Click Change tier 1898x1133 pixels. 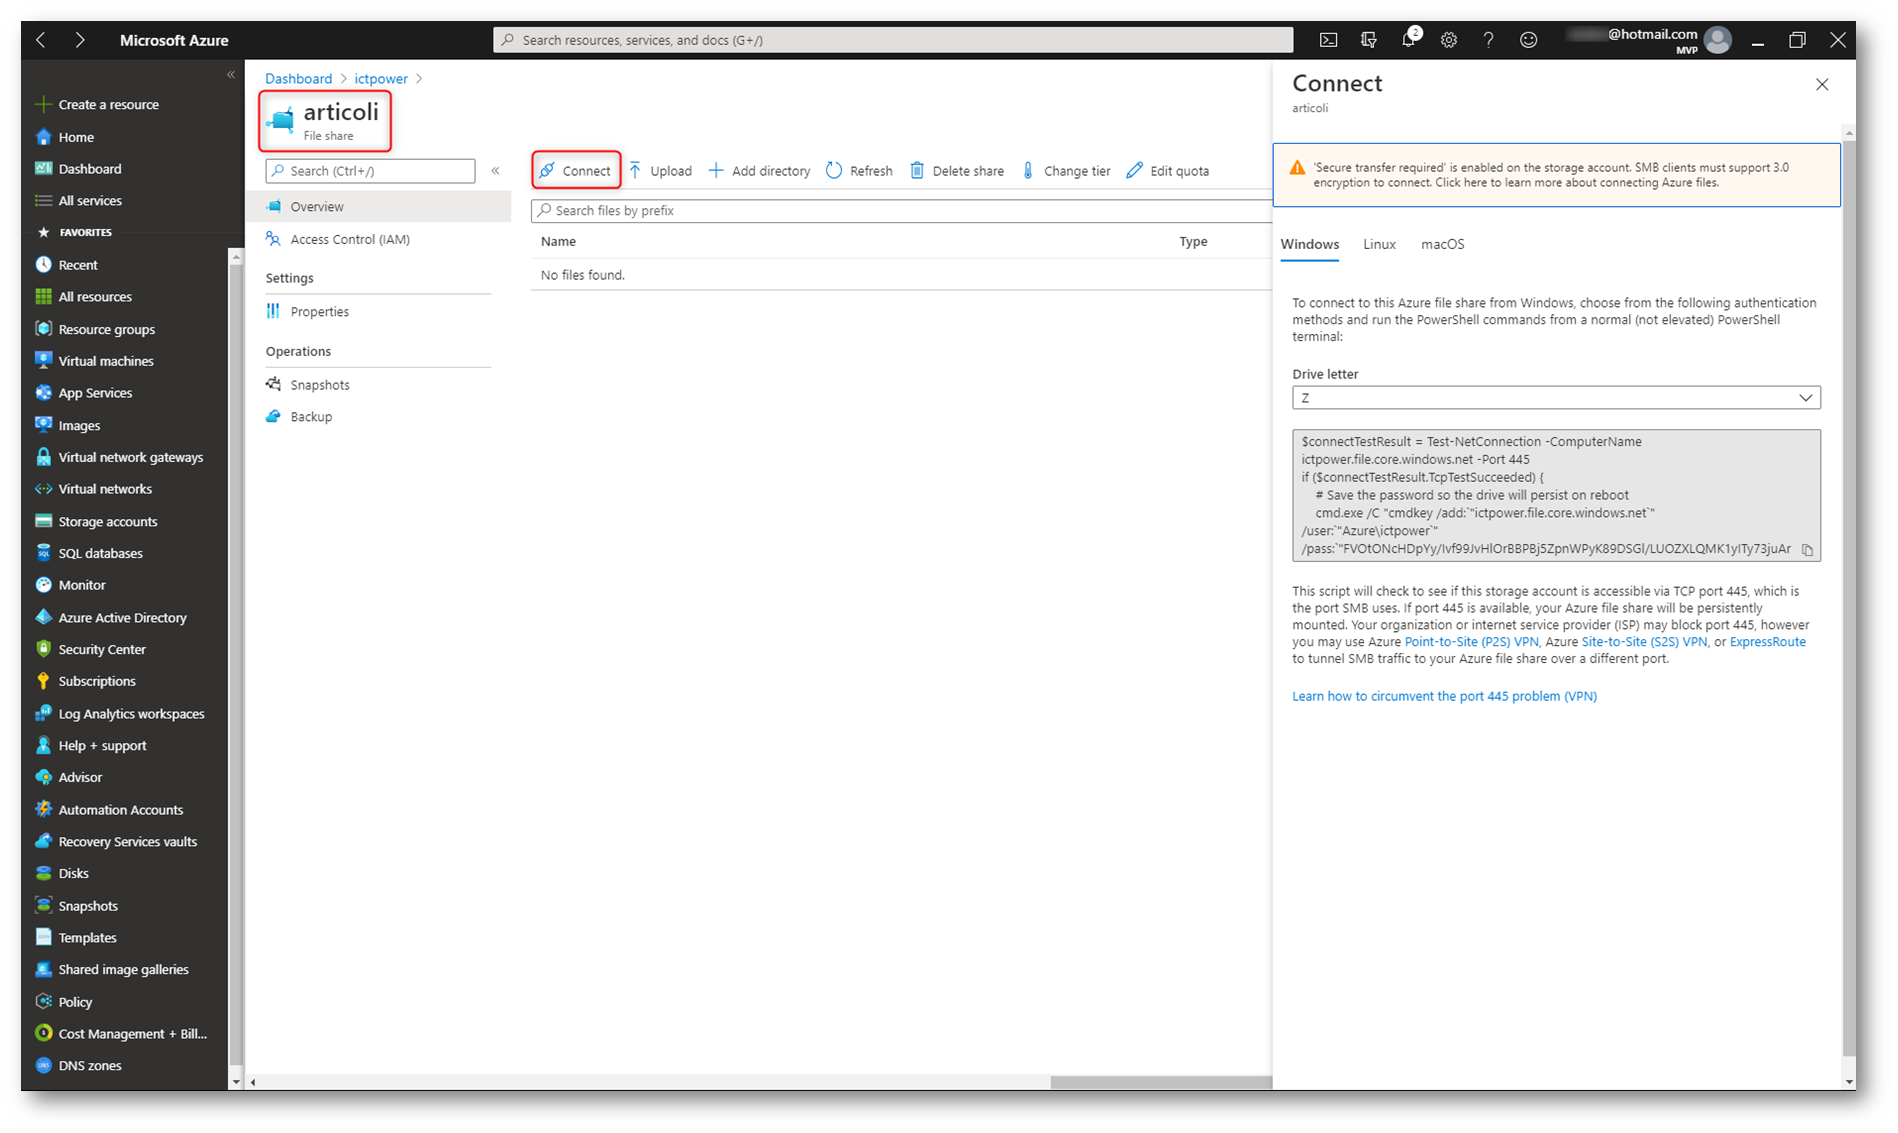[1066, 171]
